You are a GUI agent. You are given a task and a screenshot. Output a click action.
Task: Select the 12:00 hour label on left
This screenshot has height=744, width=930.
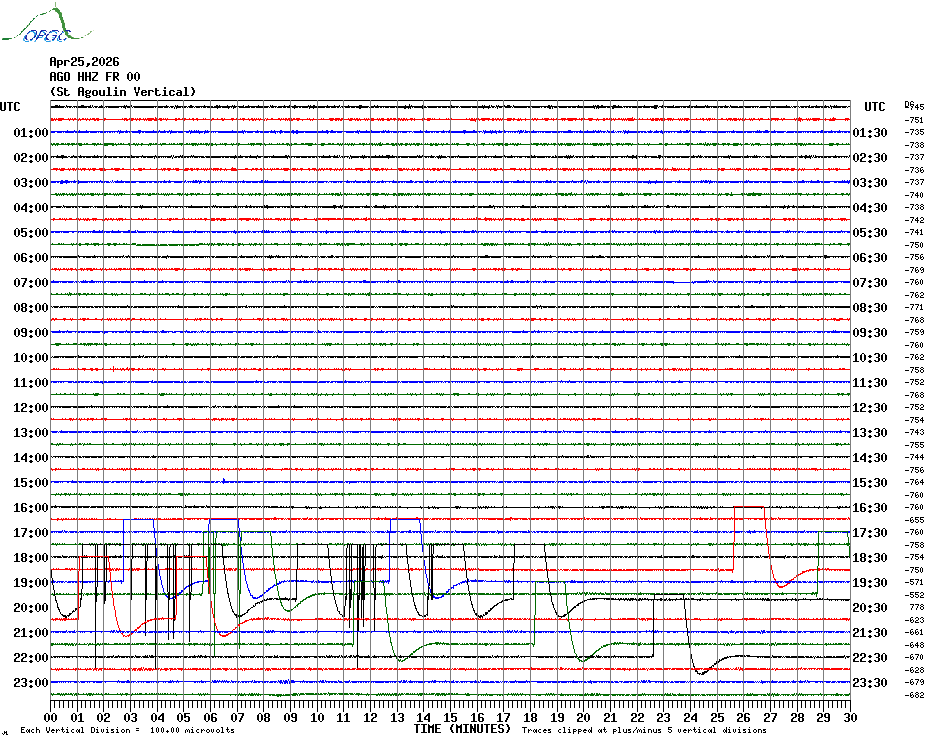point(31,408)
